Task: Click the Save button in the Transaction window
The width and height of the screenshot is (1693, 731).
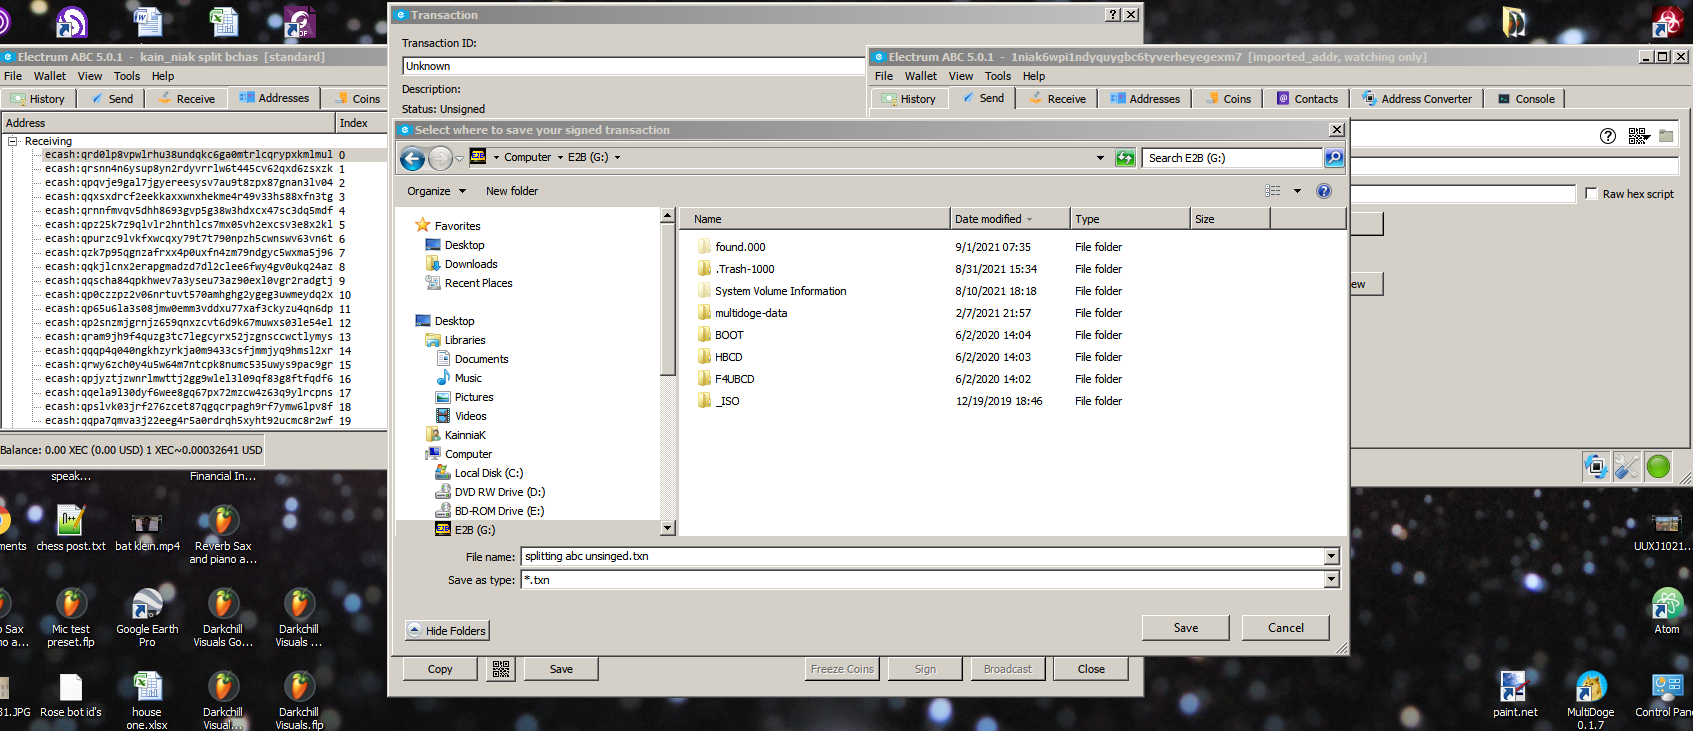Action: pyautogui.click(x=561, y=669)
